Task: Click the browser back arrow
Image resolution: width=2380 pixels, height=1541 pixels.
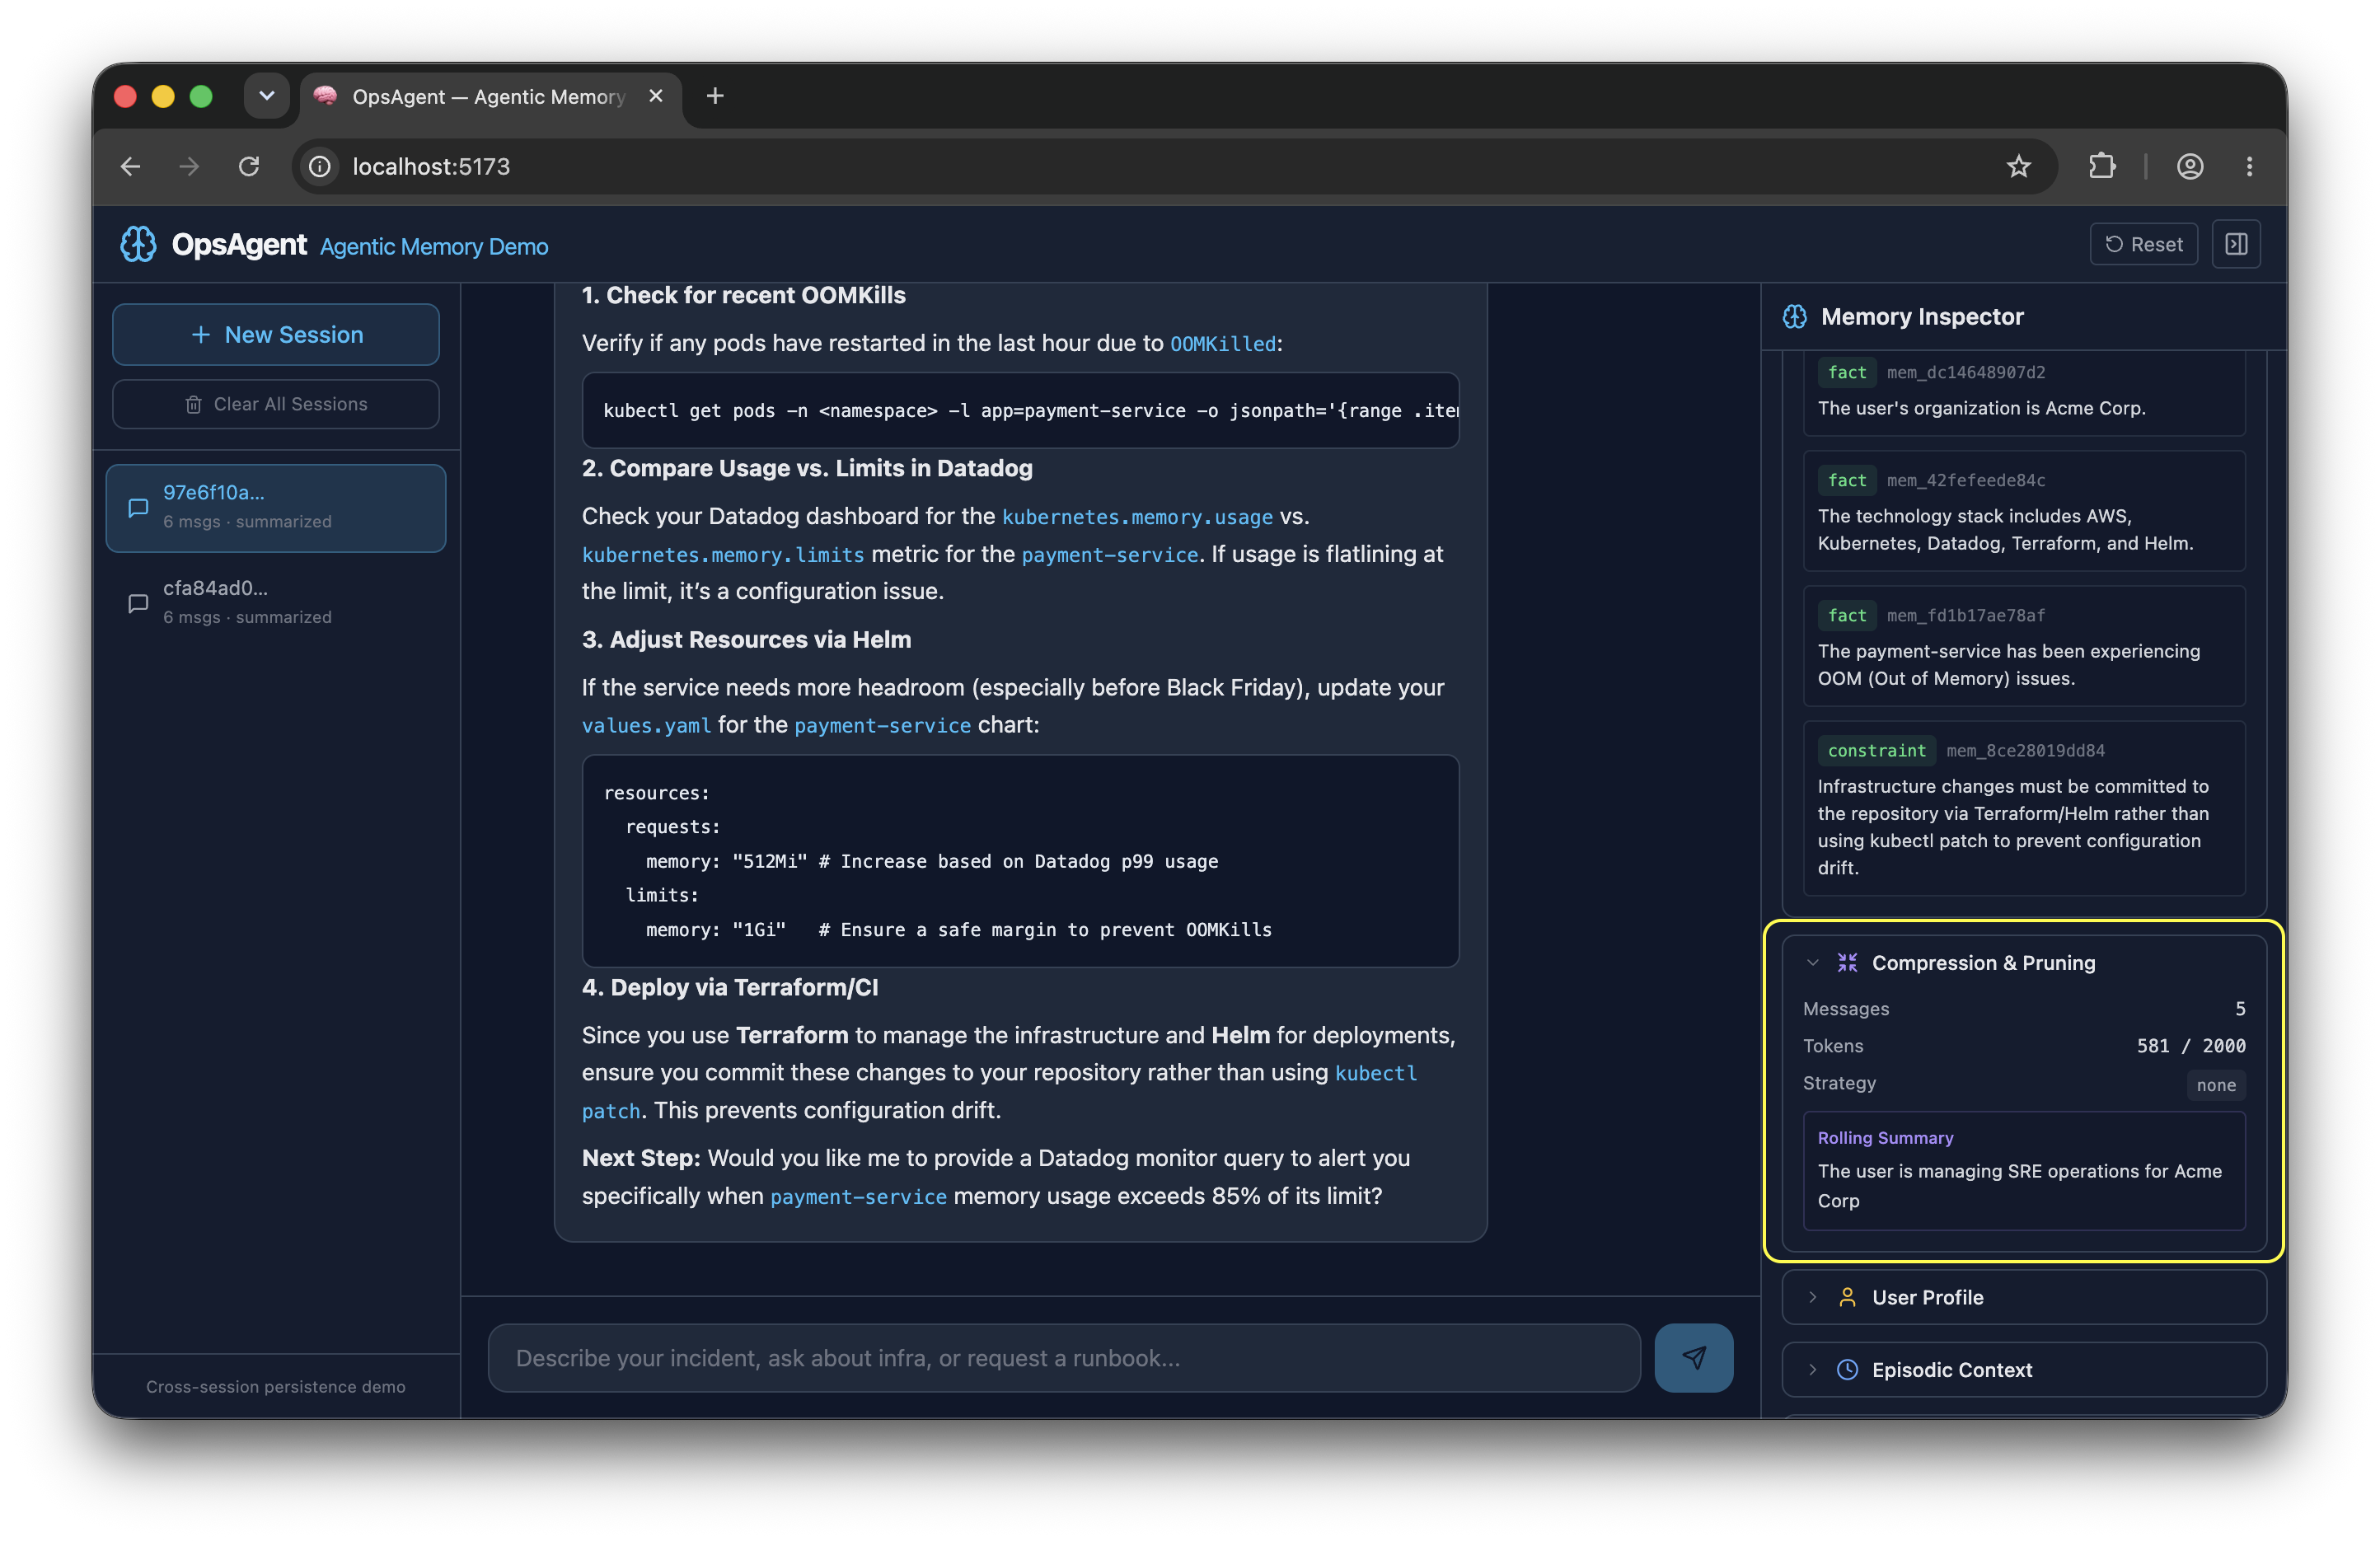Action: [130, 166]
